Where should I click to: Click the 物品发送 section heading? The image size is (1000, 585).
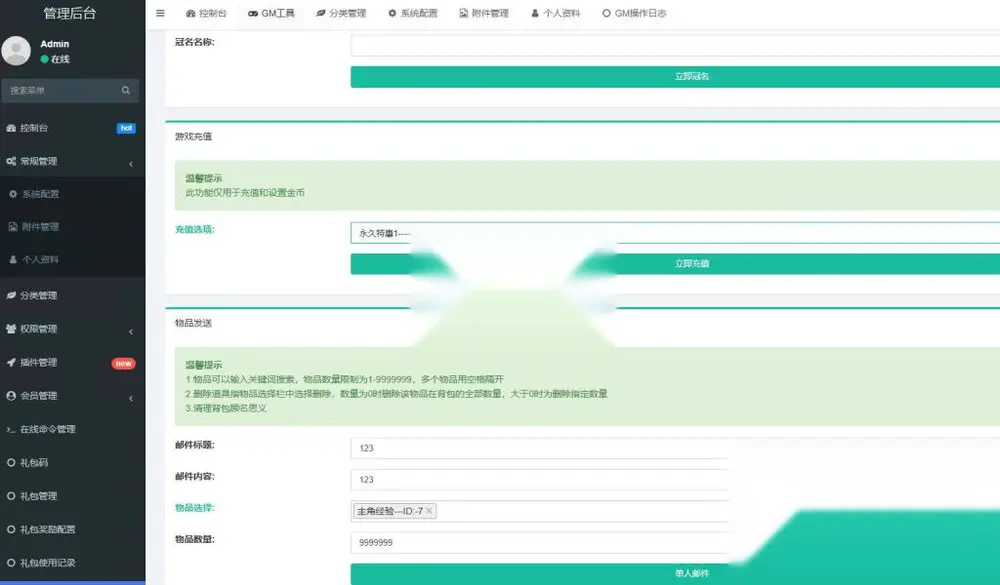pos(193,323)
